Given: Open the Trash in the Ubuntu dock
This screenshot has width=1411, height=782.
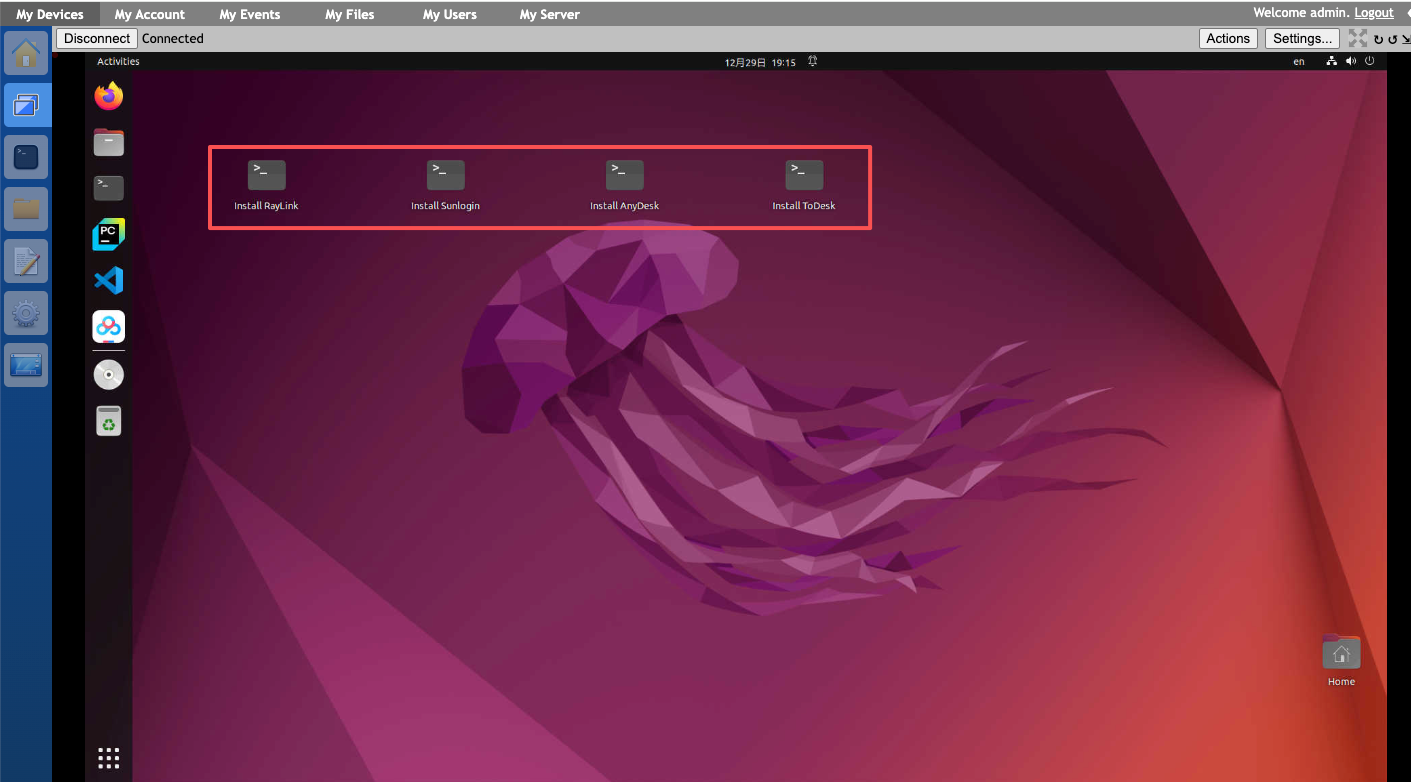Looking at the screenshot, I should click(108, 422).
